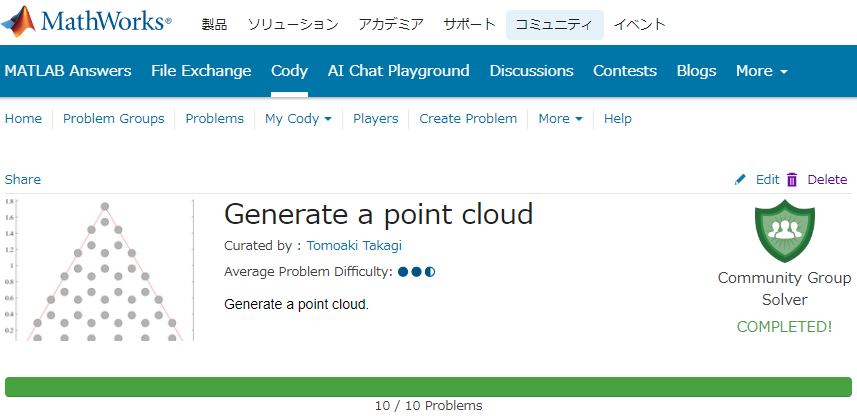The width and height of the screenshot is (857, 416).
Task: Open the 製品 menu
Action: coord(214,24)
